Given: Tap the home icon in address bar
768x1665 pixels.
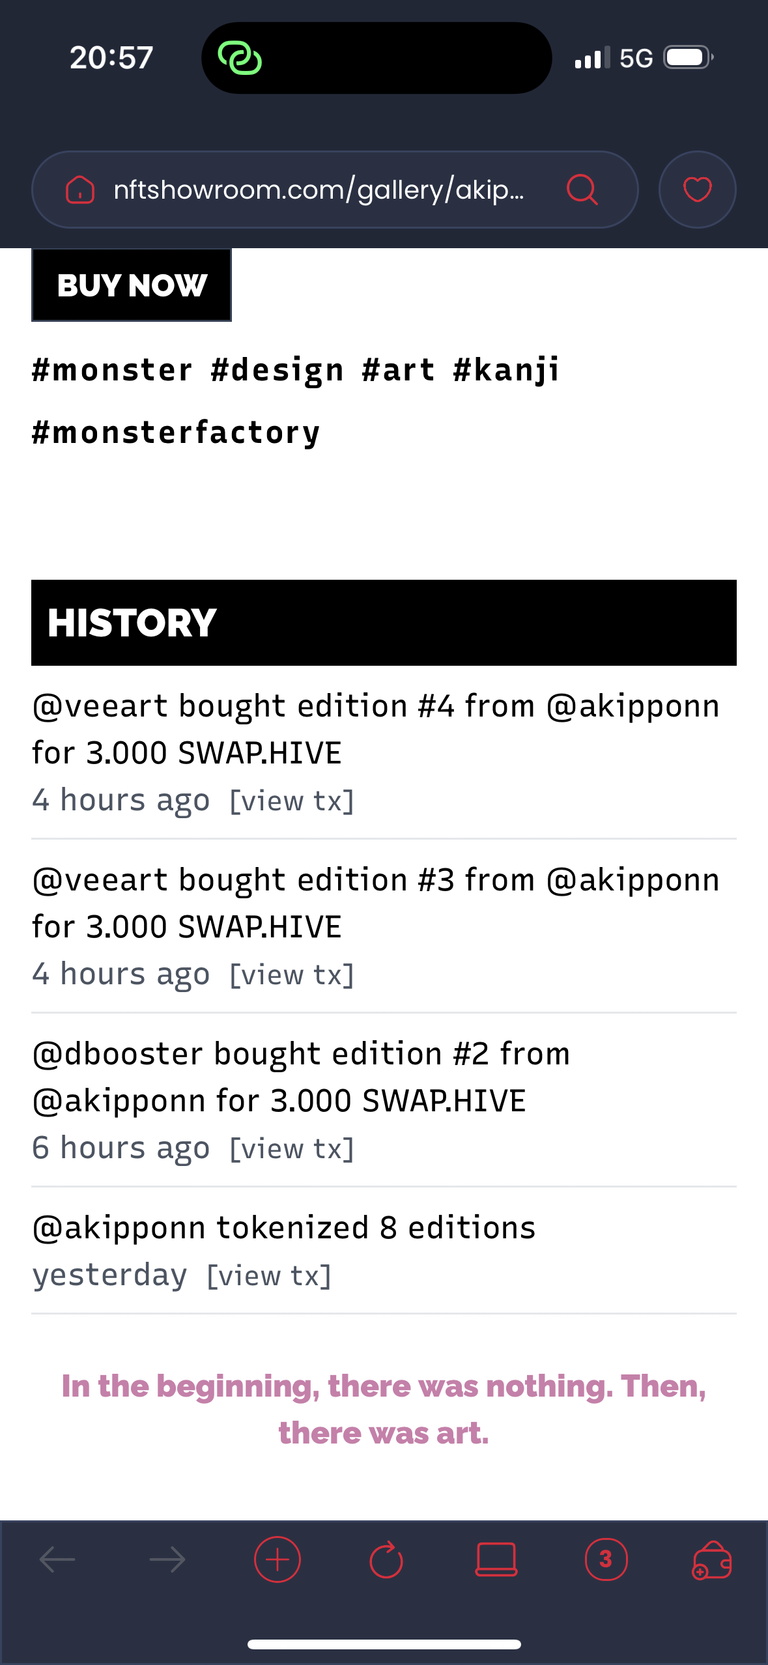Looking at the screenshot, I should (x=80, y=189).
